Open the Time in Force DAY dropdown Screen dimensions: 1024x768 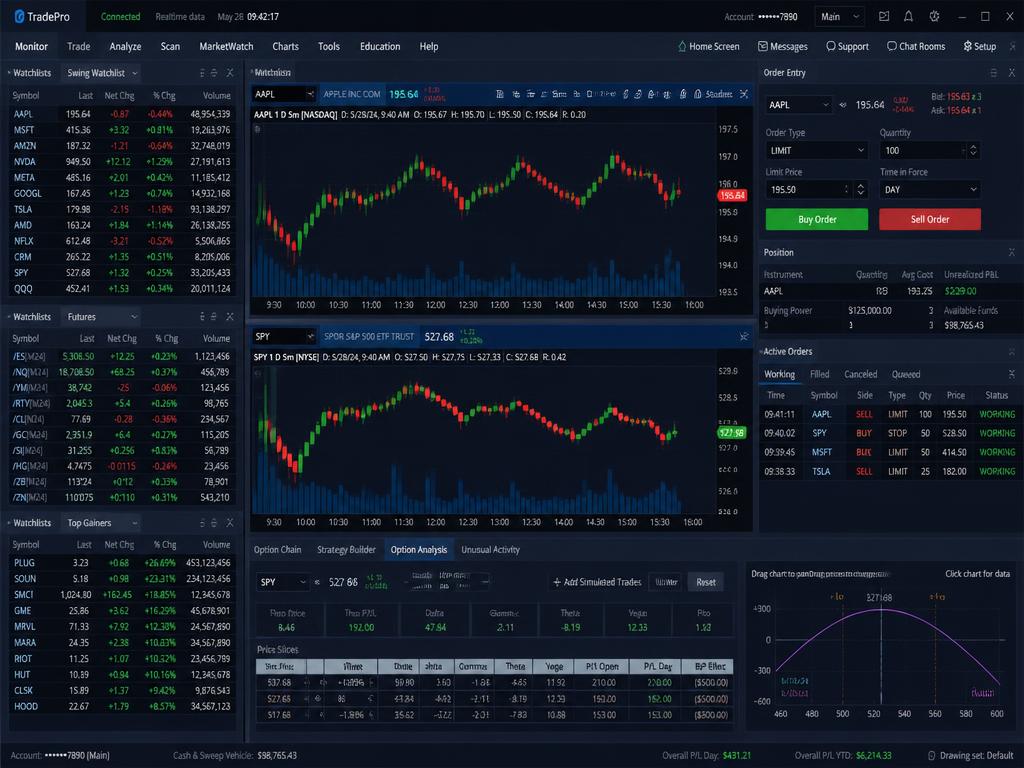(930, 189)
